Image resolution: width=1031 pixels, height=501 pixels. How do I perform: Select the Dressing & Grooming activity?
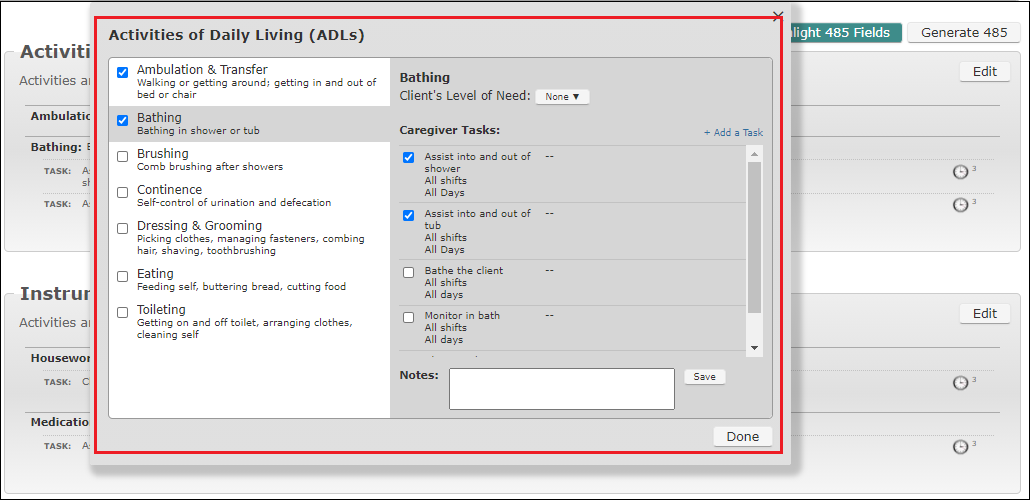pyautogui.click(x=199, y=226)
